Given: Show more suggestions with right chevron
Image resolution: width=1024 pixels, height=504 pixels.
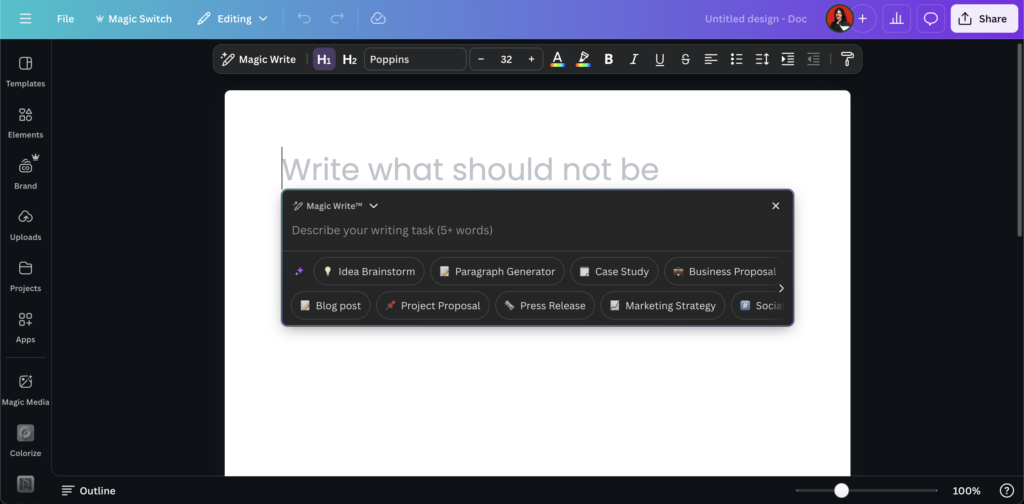Looking at the screenshot, I should click(x=781, y=288).
